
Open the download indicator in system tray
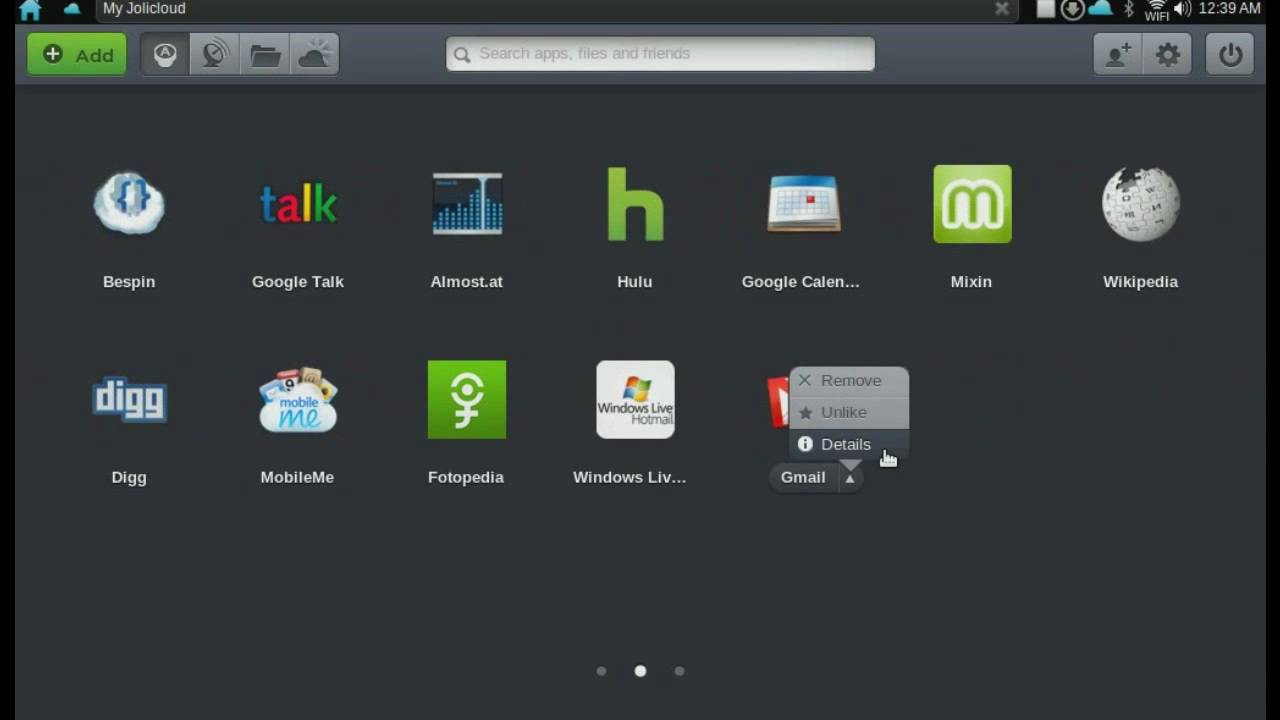(x=1072, y=9)
